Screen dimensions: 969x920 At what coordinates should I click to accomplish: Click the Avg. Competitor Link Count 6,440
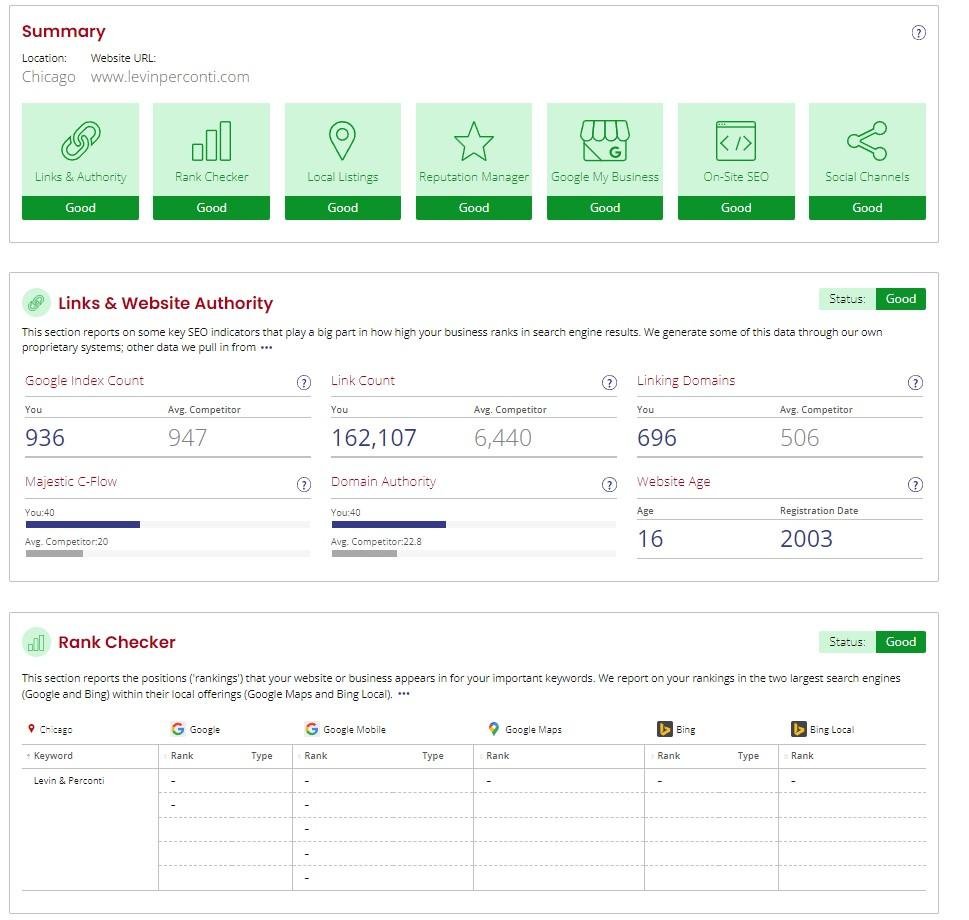click(502, 438)
